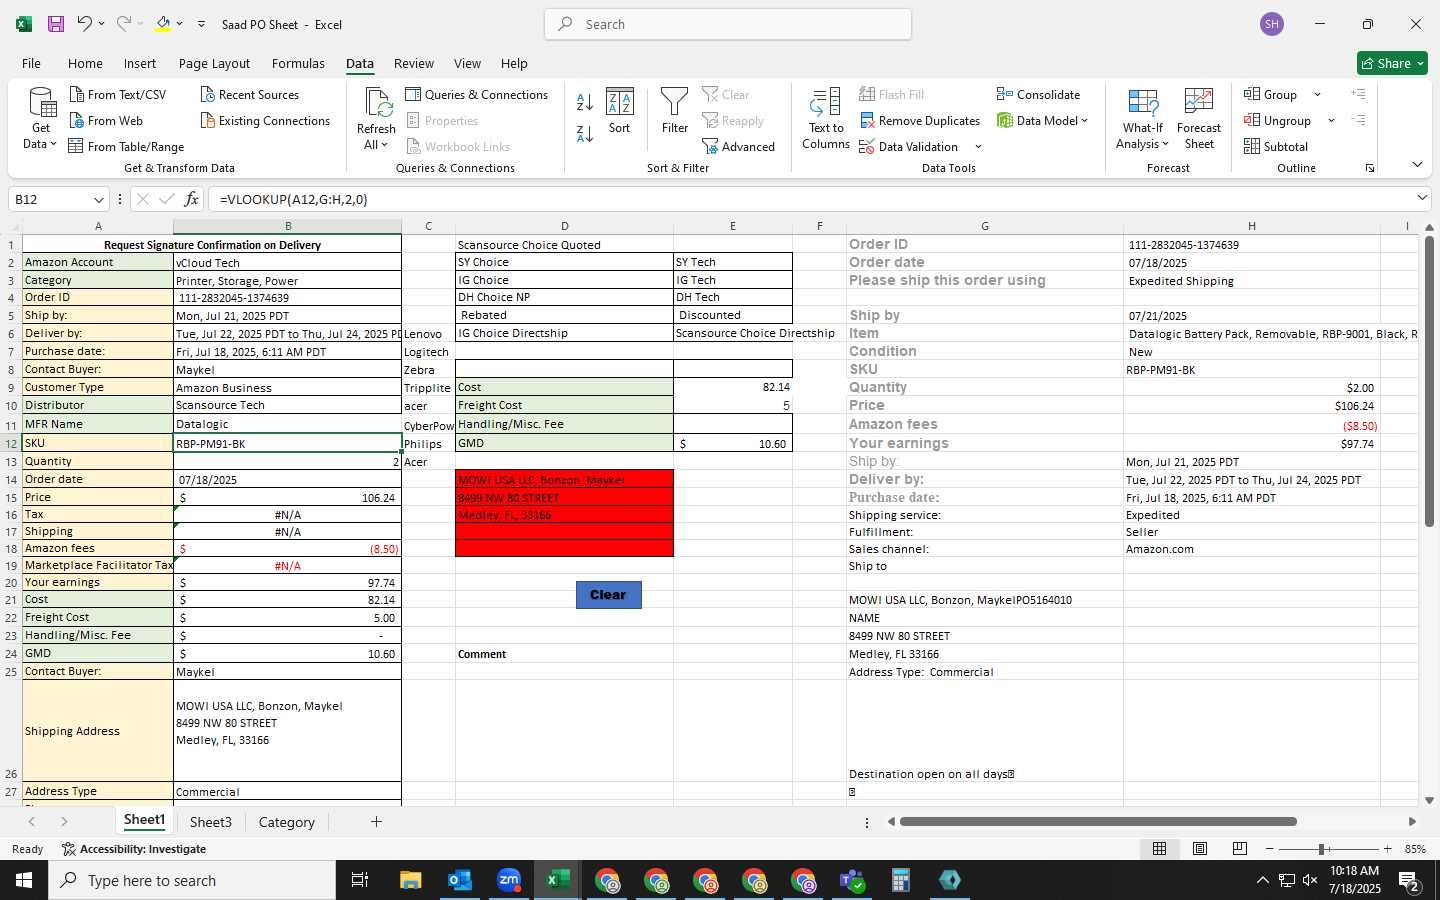
Task: Open the Formulas tab
Action: pyautogui.click(x=298, y=63)
